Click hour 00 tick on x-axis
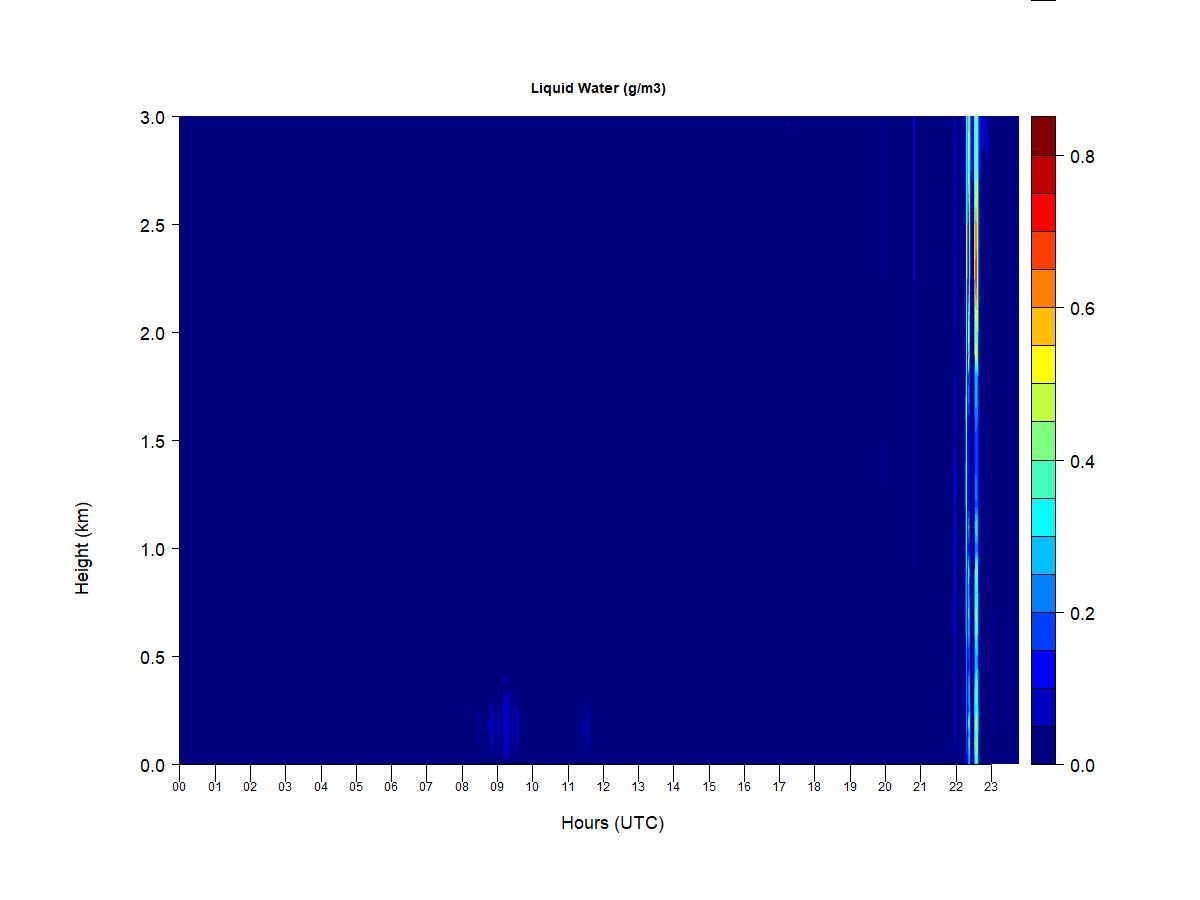The image size is (1200, 900). (x=179, y=787)
